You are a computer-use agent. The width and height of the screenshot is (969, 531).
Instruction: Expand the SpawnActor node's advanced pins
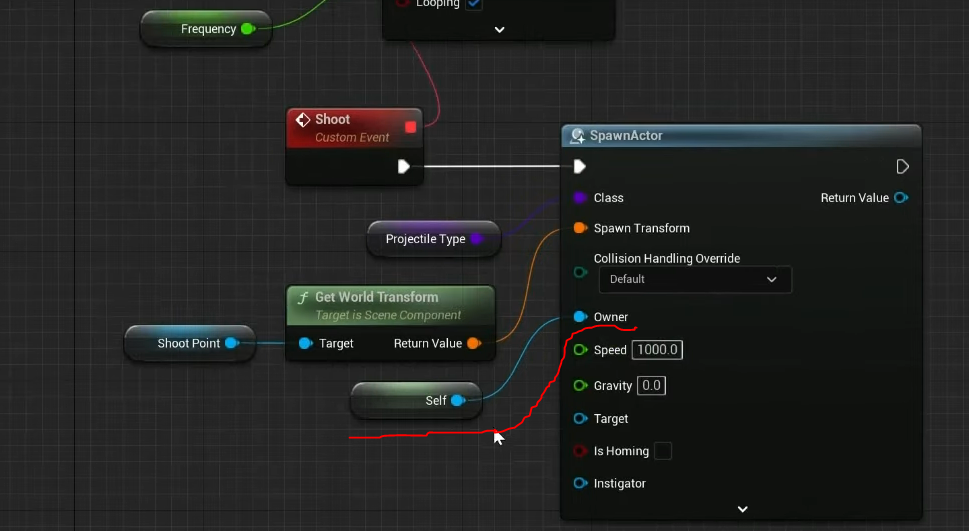(x=742, y=509)
